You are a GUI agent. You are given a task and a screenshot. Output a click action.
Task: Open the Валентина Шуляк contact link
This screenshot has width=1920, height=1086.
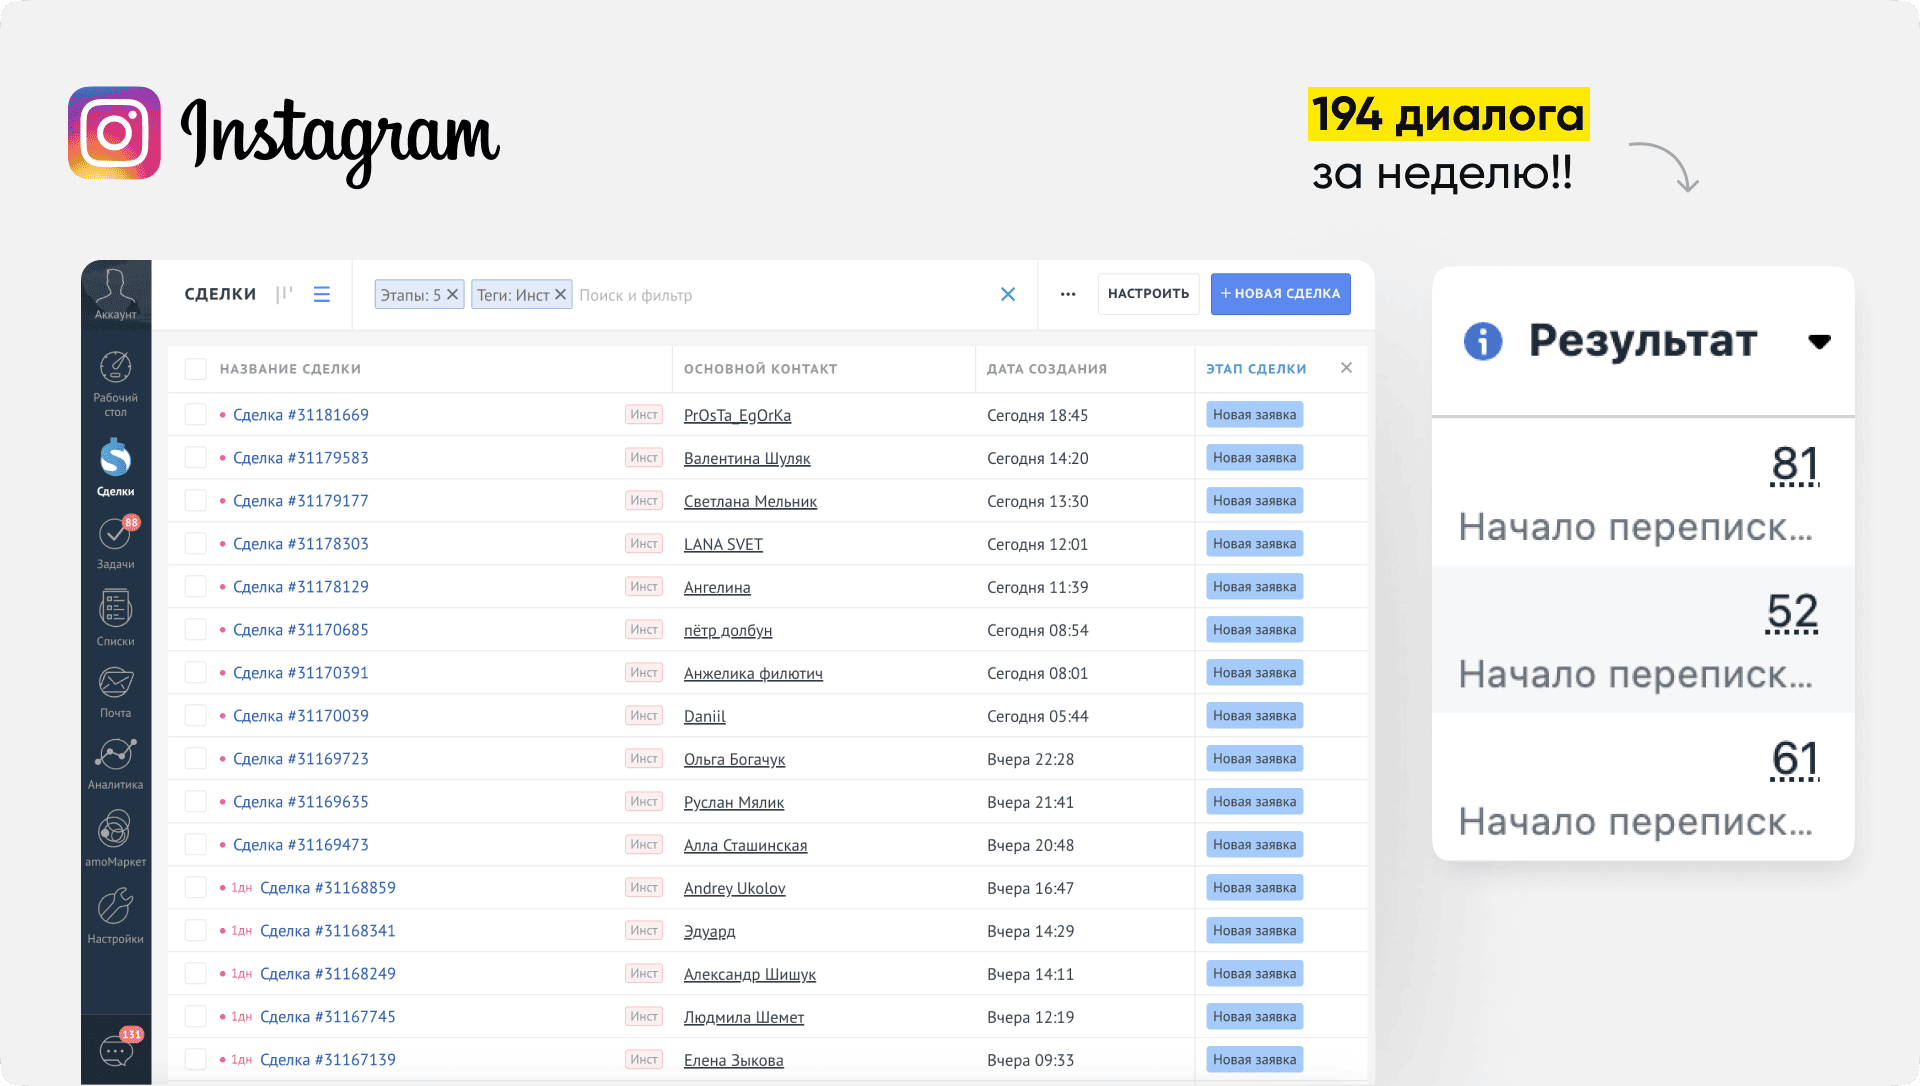pyautogui.click(x=746, y=458)
